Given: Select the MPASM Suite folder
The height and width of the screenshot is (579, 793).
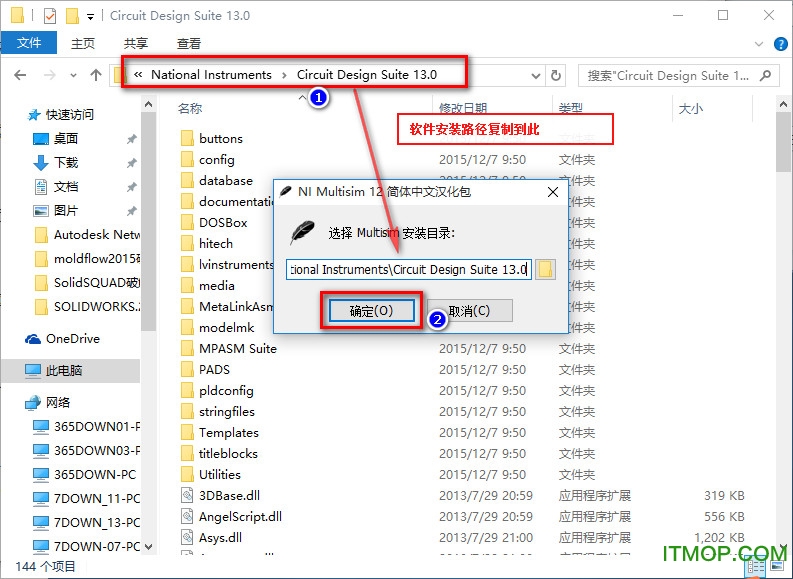Looking at the screenshot, I should pos(238,348).
